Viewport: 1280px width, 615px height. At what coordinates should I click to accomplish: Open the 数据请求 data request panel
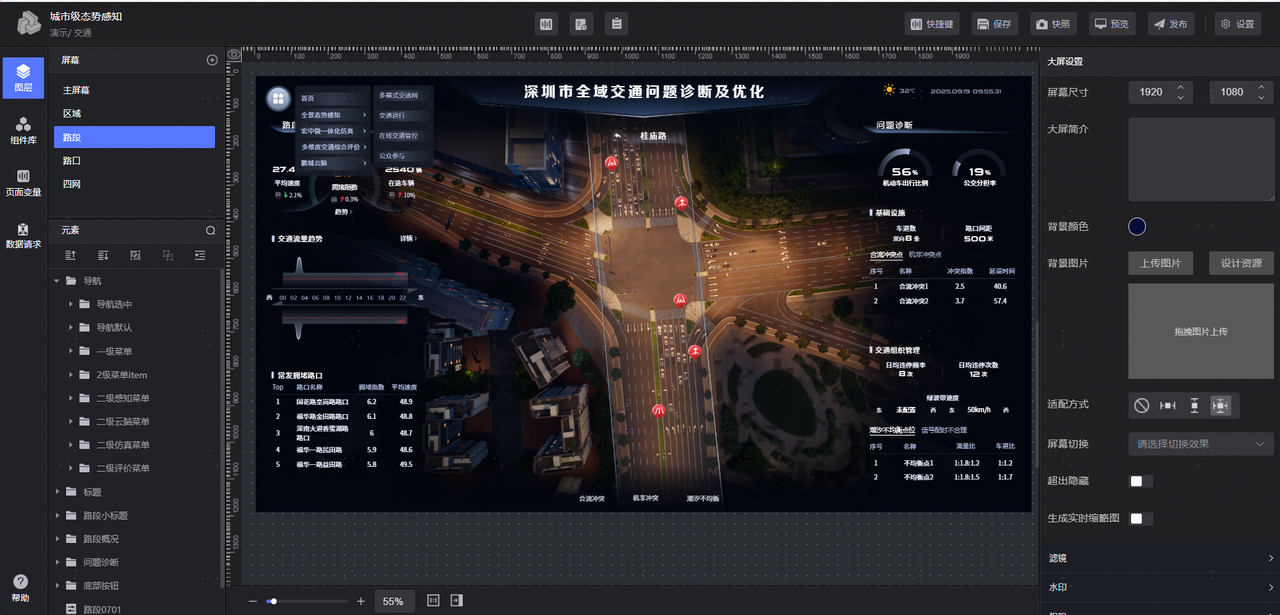coord(23,235)
